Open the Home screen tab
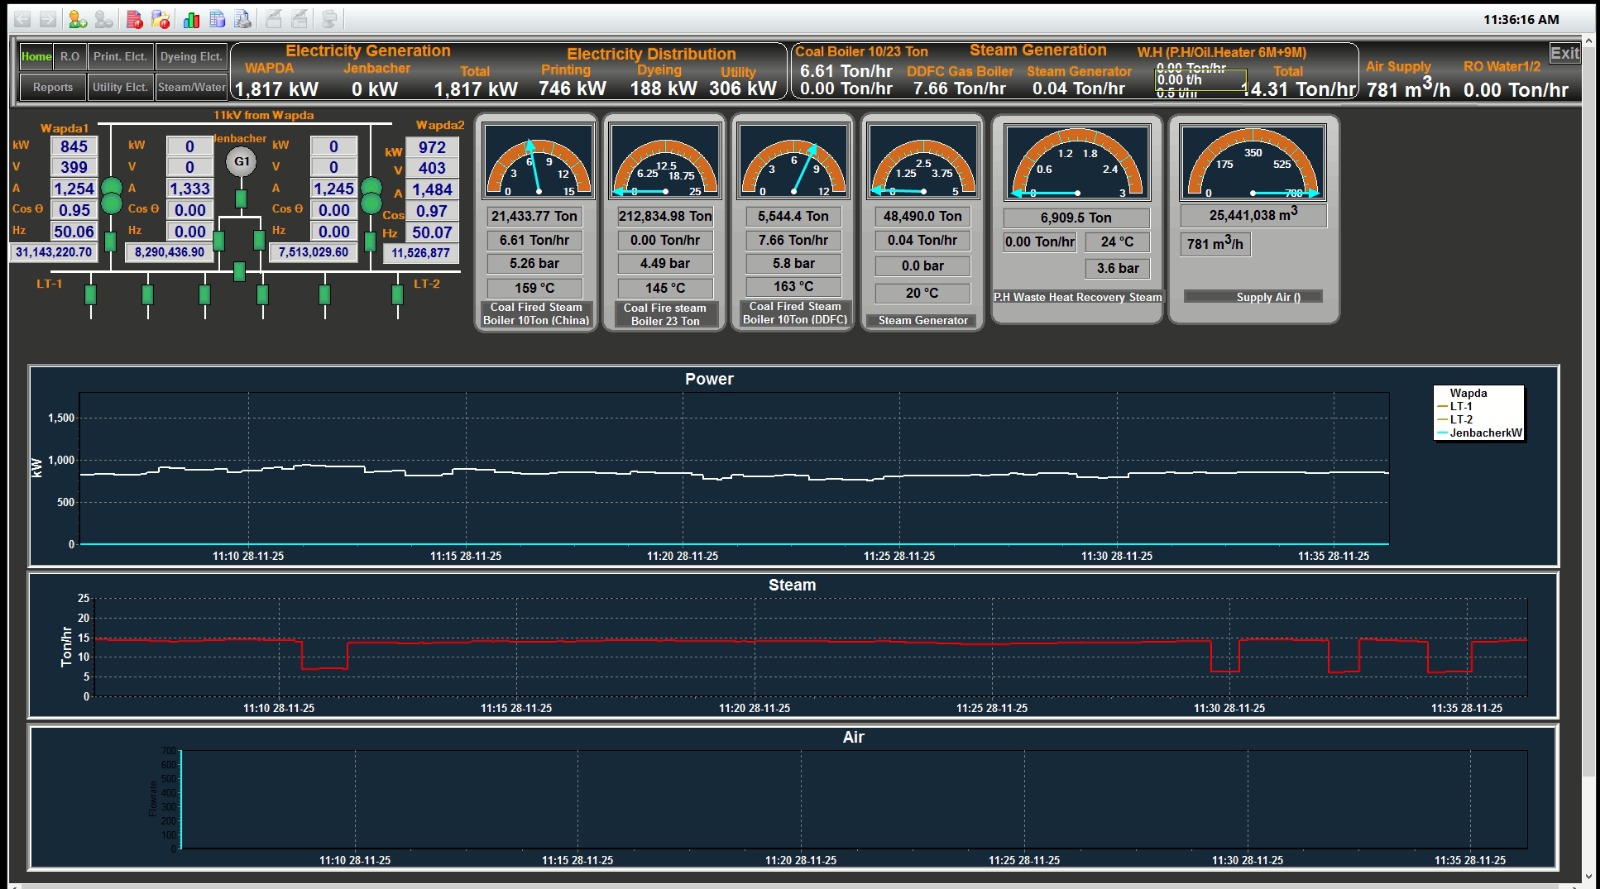The height and width of the screenshot is (889, 1600). tap(37, 56)
